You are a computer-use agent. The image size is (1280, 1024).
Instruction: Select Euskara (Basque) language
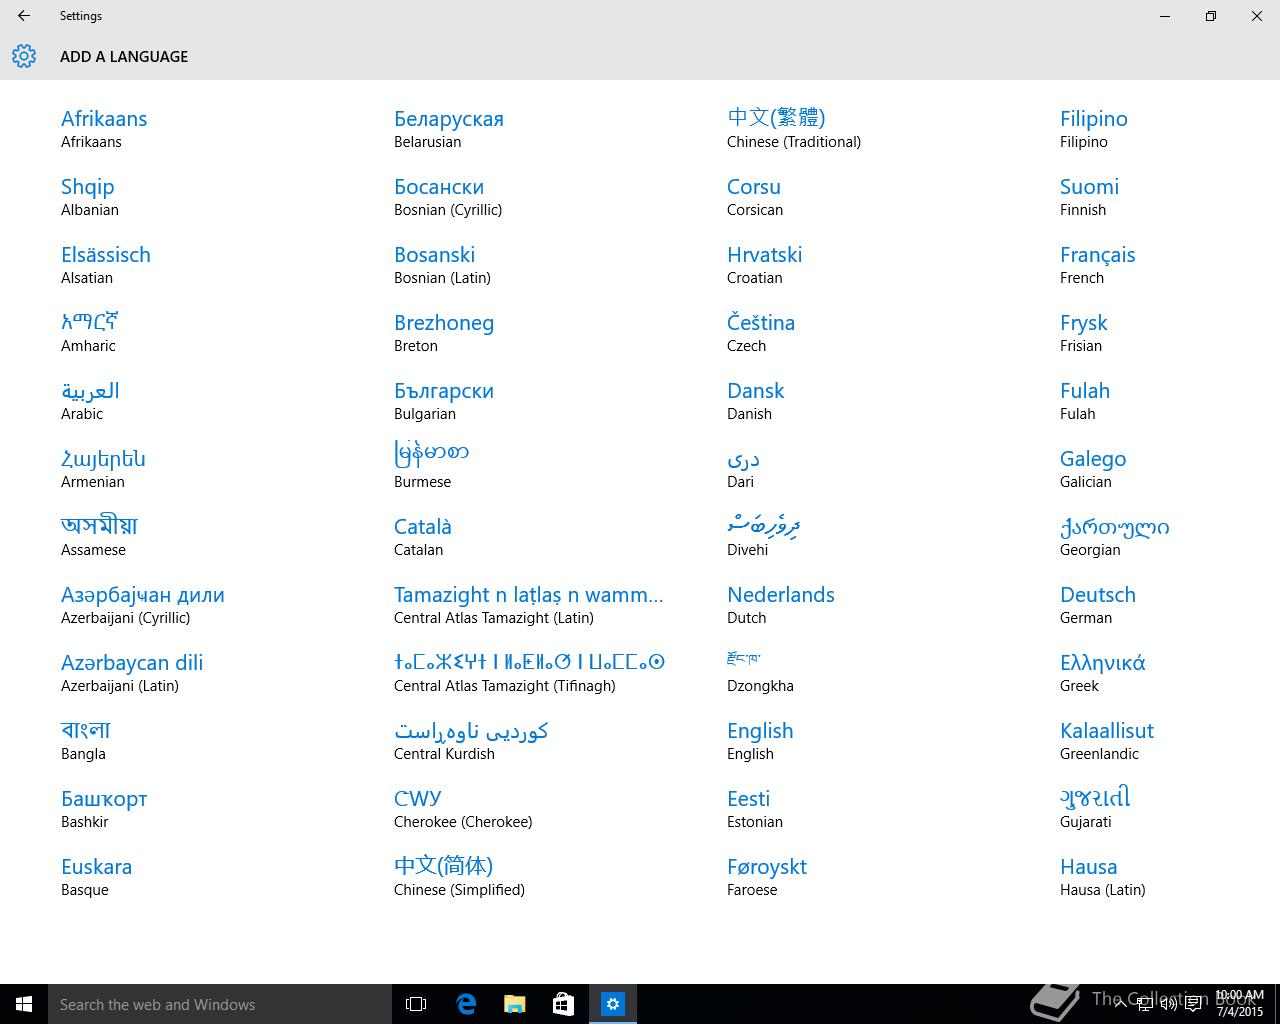click(96, 877)
